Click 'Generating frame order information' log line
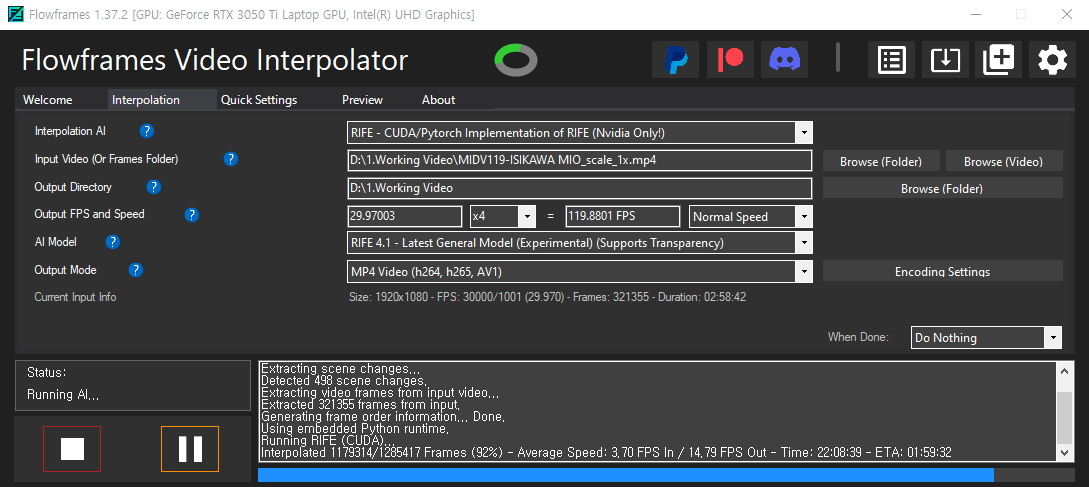This screenshot has height=487, width=1089. tap(383, 417)
